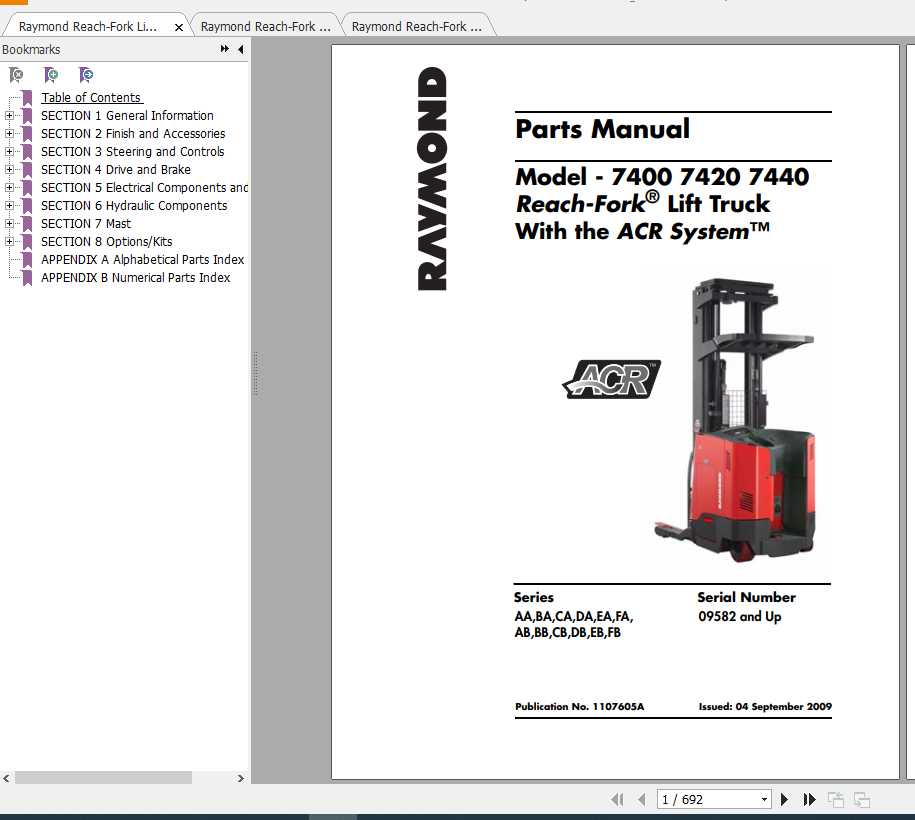Click the Bookmarks panel title
Image resolution: width=915 pixels, height=820 pixels.
click(x=31, y=50)
